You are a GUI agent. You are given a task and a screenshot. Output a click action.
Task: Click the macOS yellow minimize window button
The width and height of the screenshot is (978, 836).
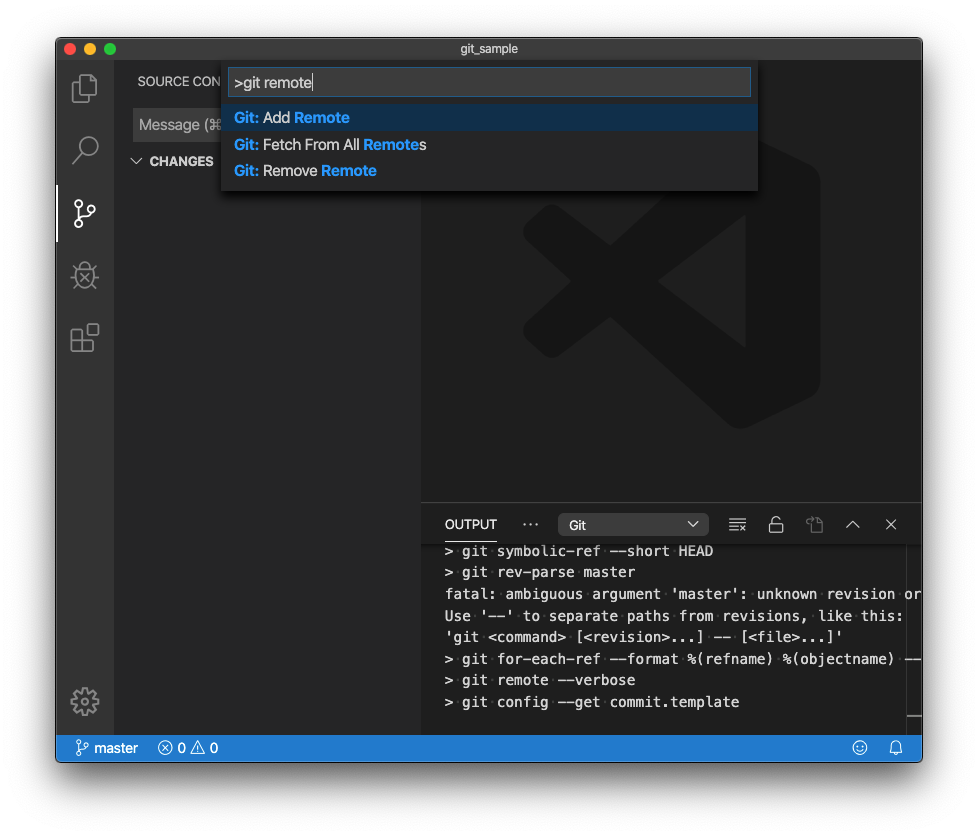pos(90,49)
